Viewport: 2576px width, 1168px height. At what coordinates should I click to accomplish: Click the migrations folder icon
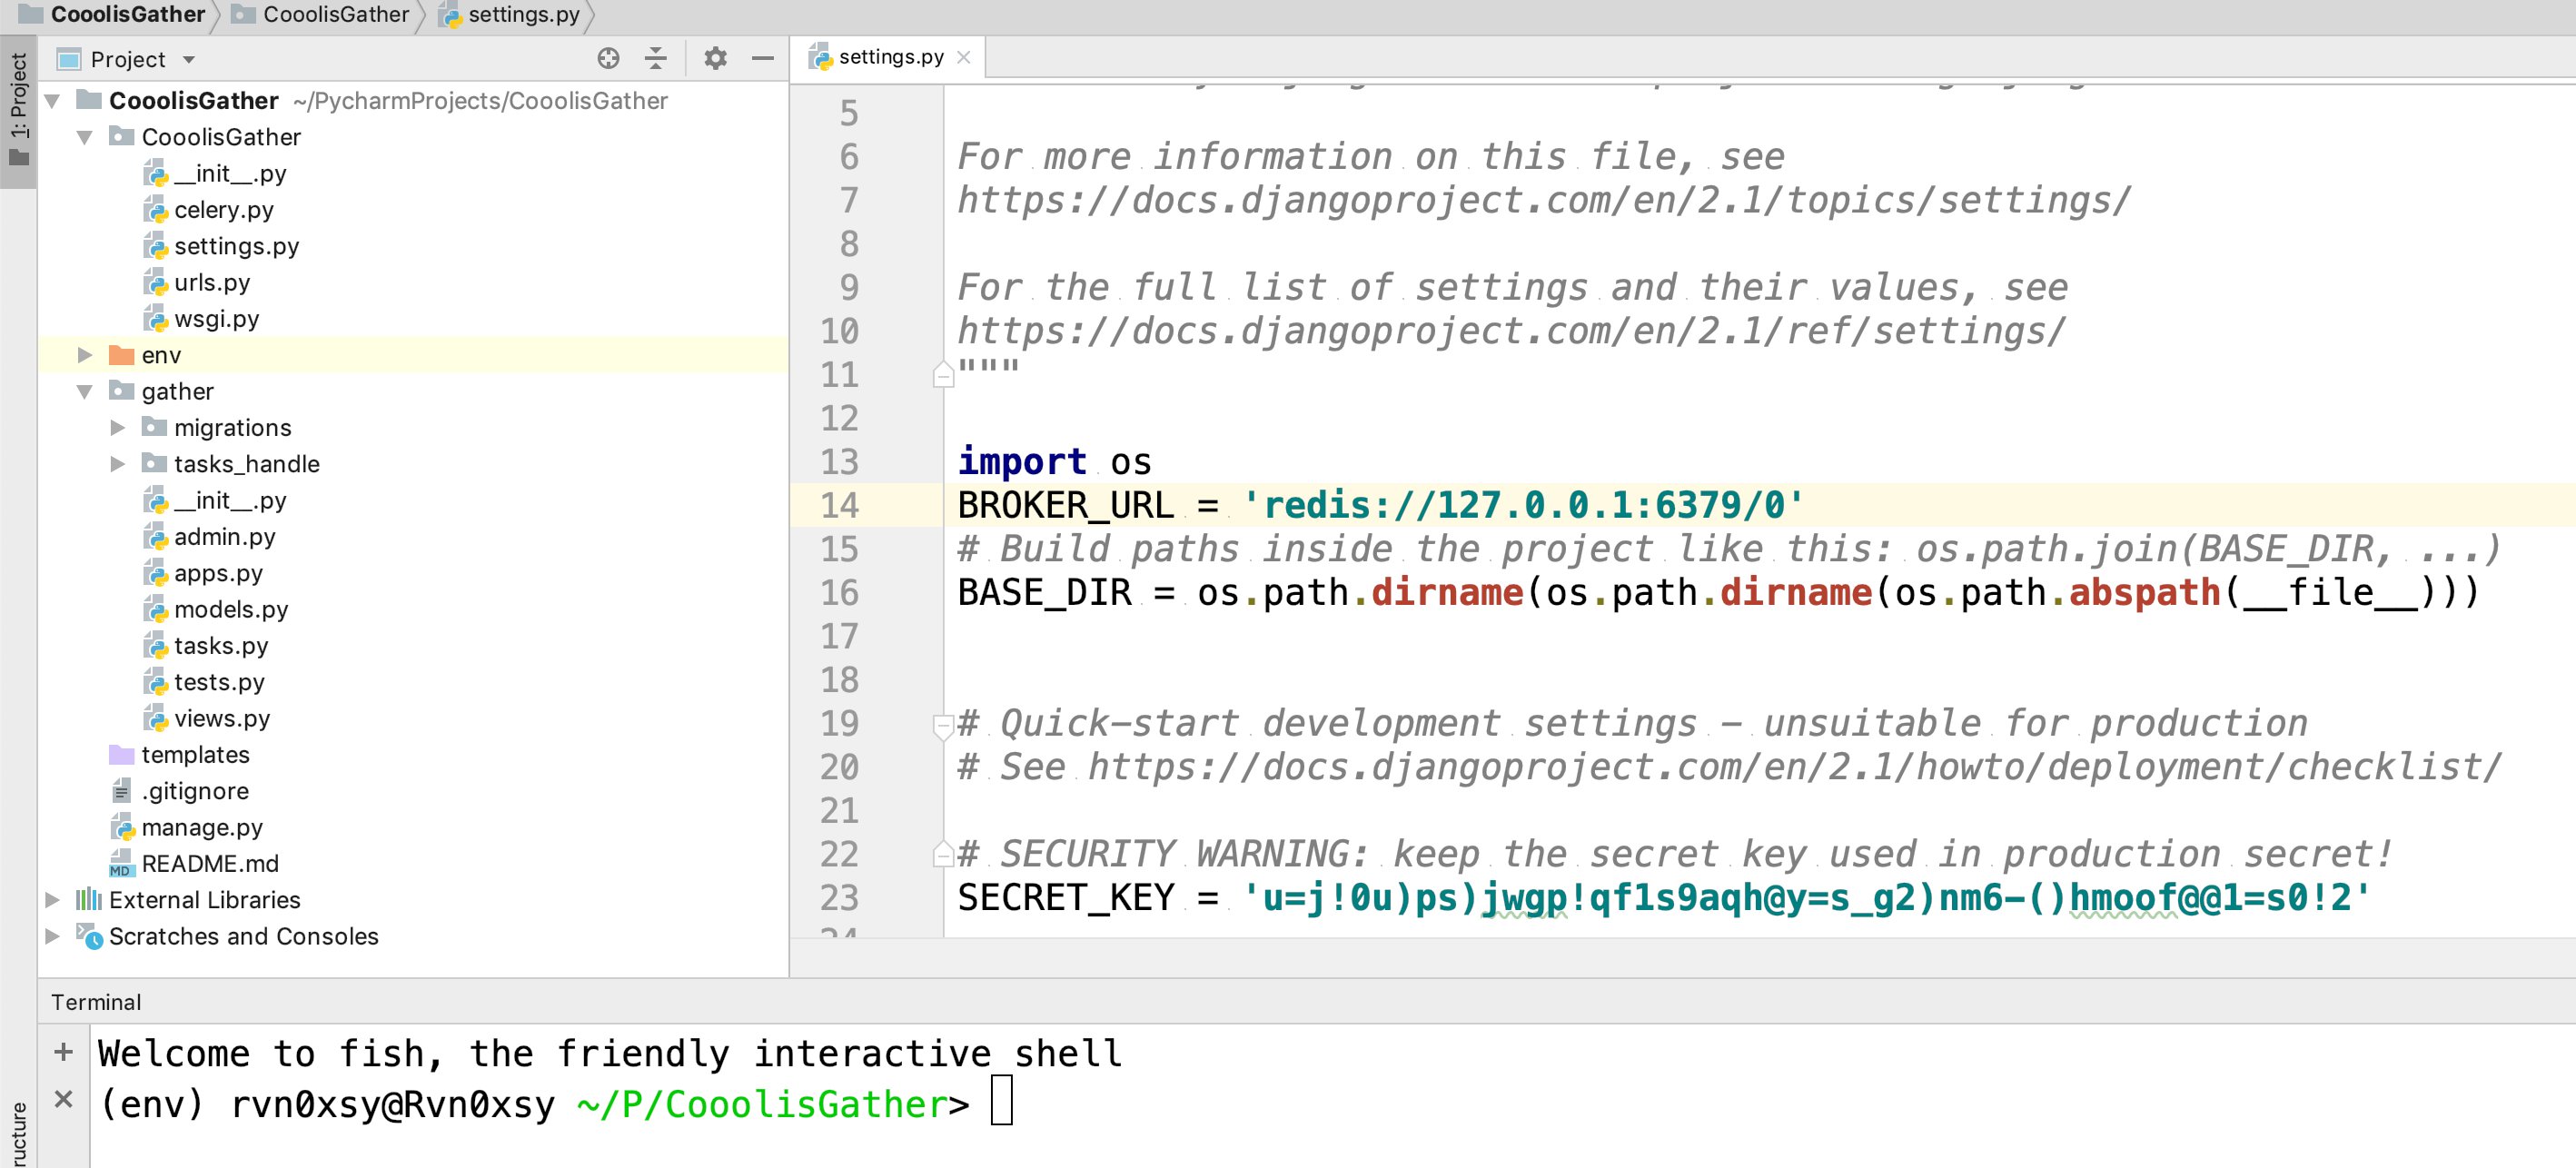[x=154, y=428]
